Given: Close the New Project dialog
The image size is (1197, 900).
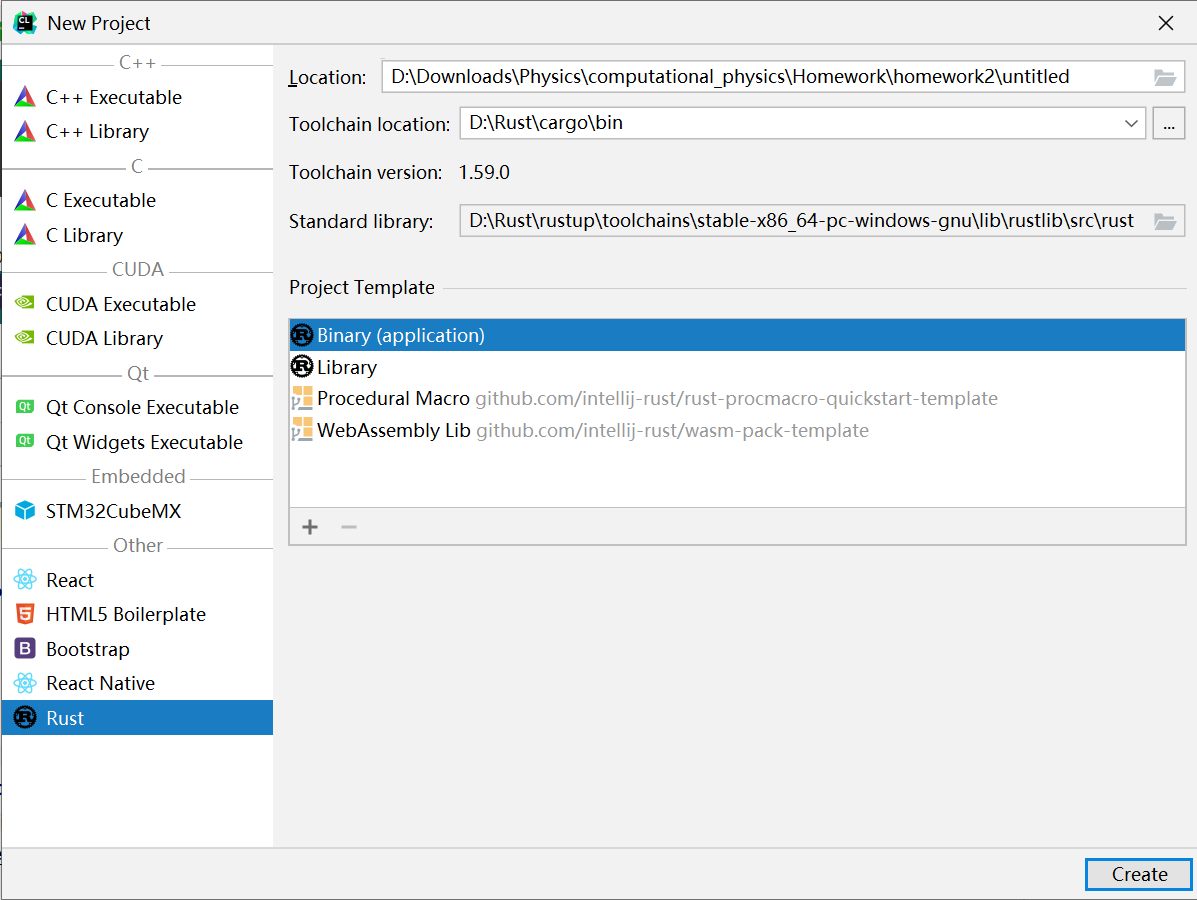Looking at the screenshot, I should (1166, 23).
